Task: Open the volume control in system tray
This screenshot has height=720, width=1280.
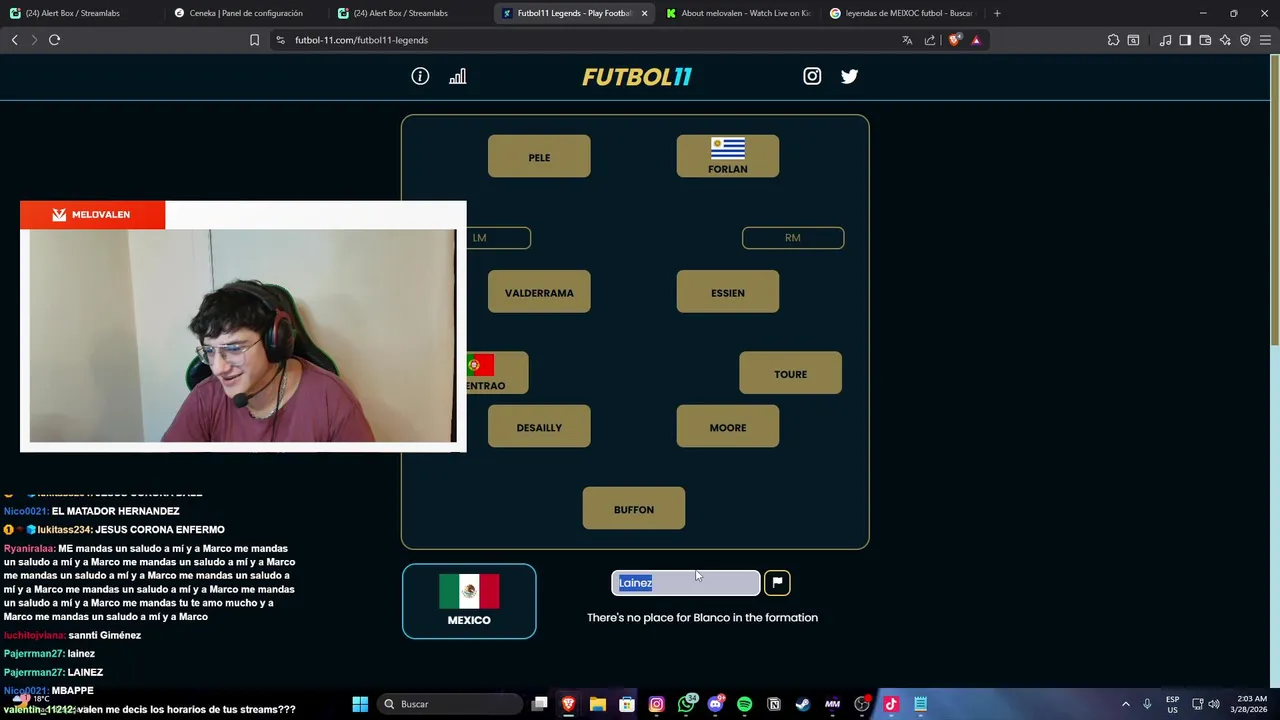Action: (1214, 704)
